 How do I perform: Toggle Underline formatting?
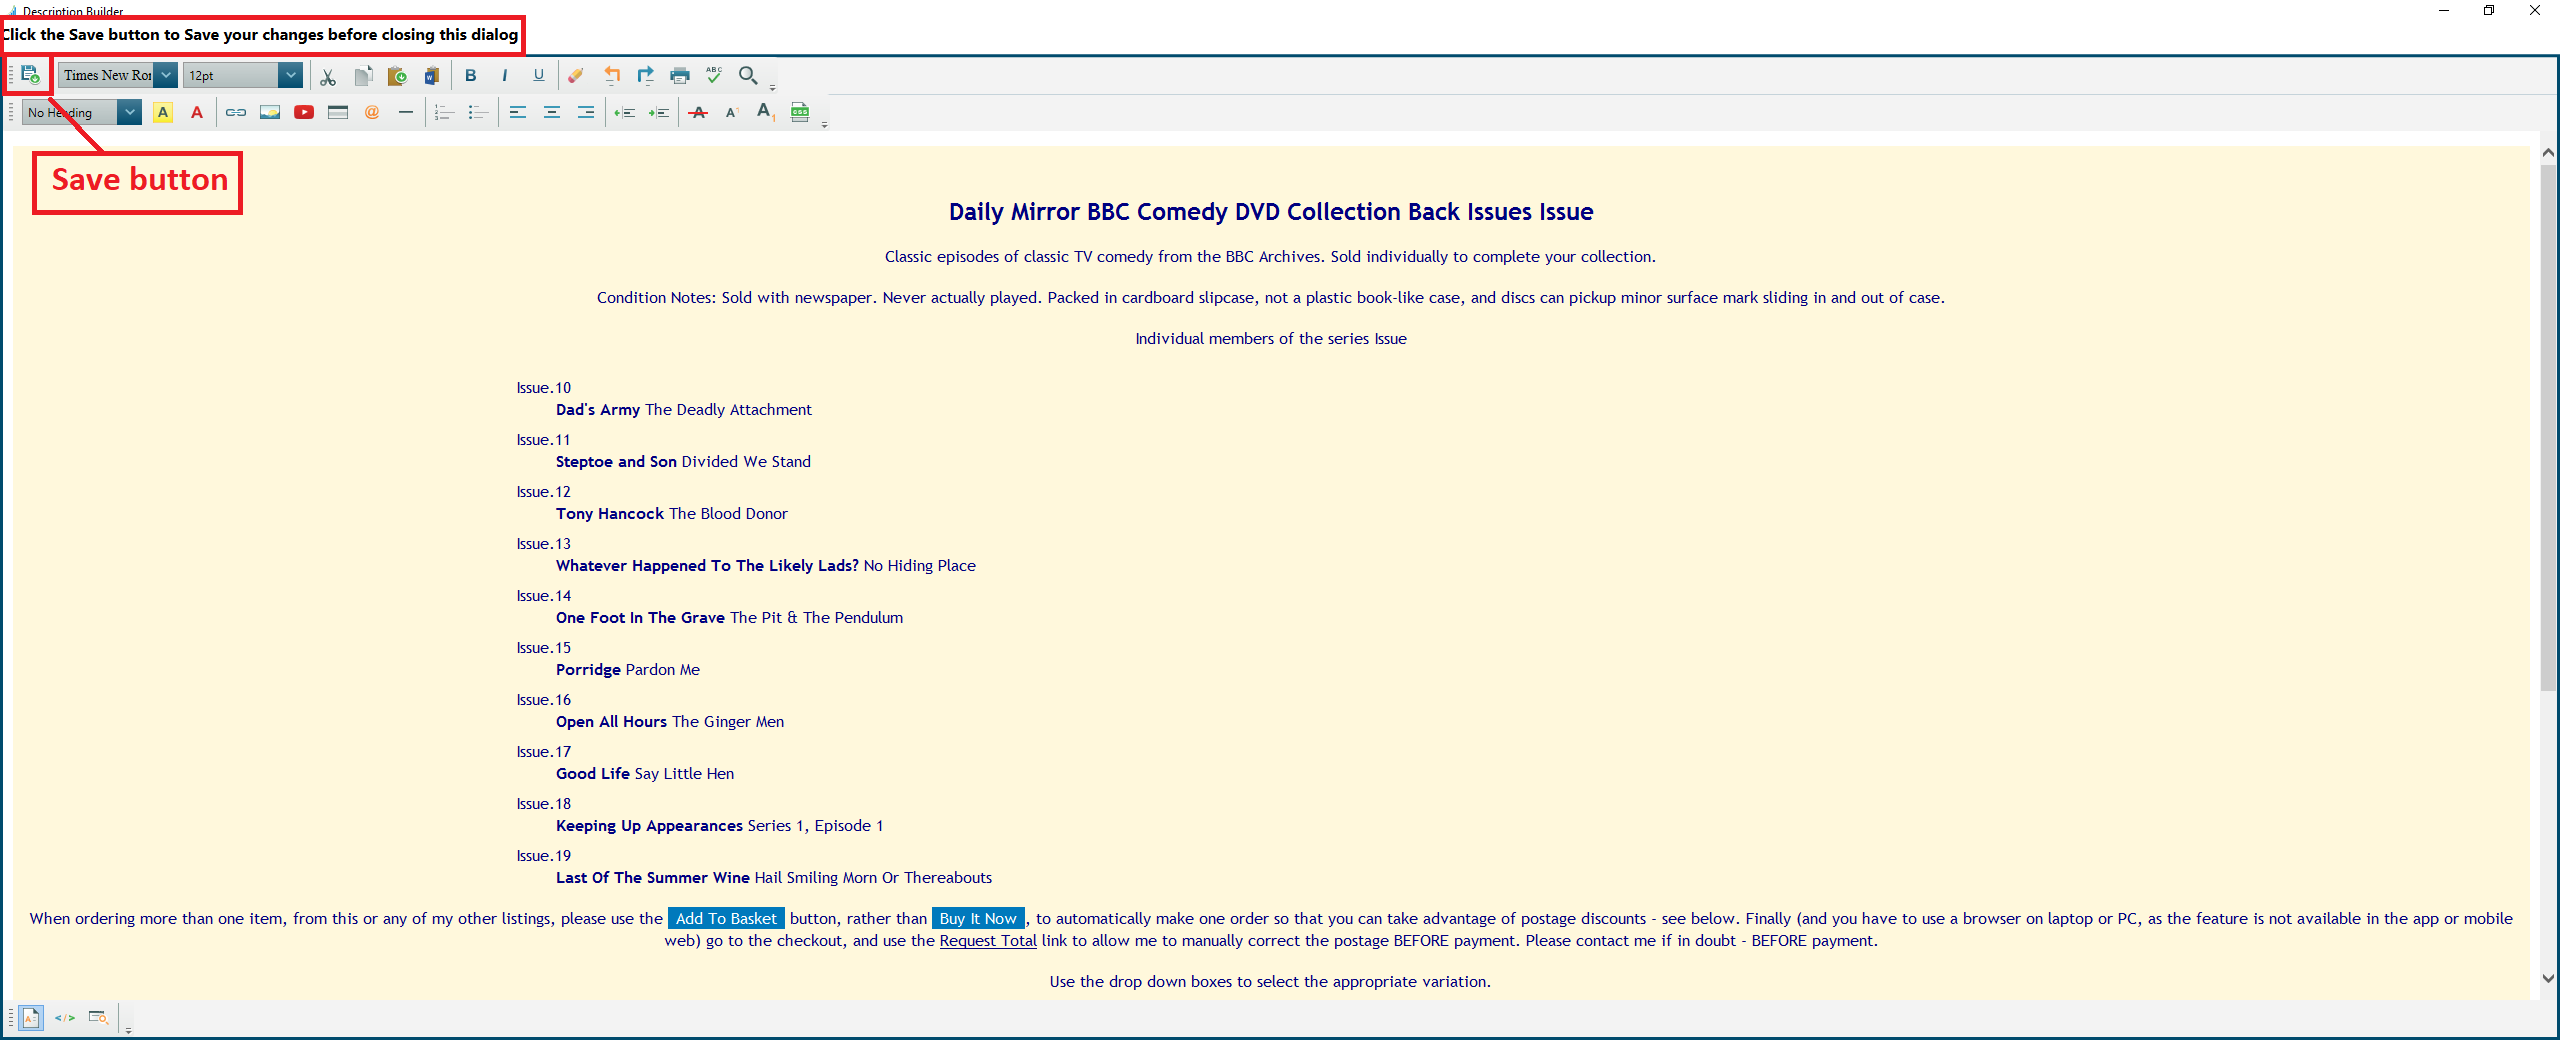click(x=539, y=76)
